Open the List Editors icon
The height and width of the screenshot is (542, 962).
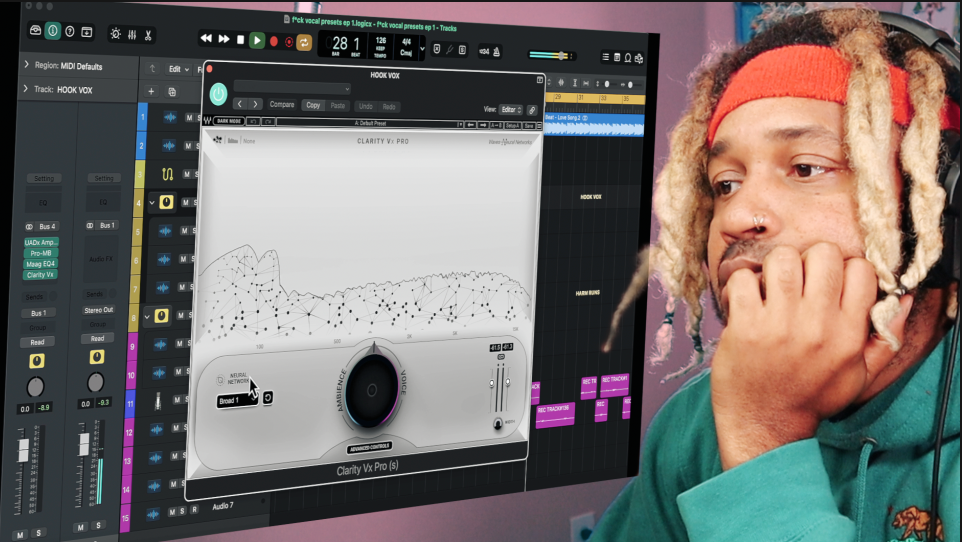click(x=606, y=56)
